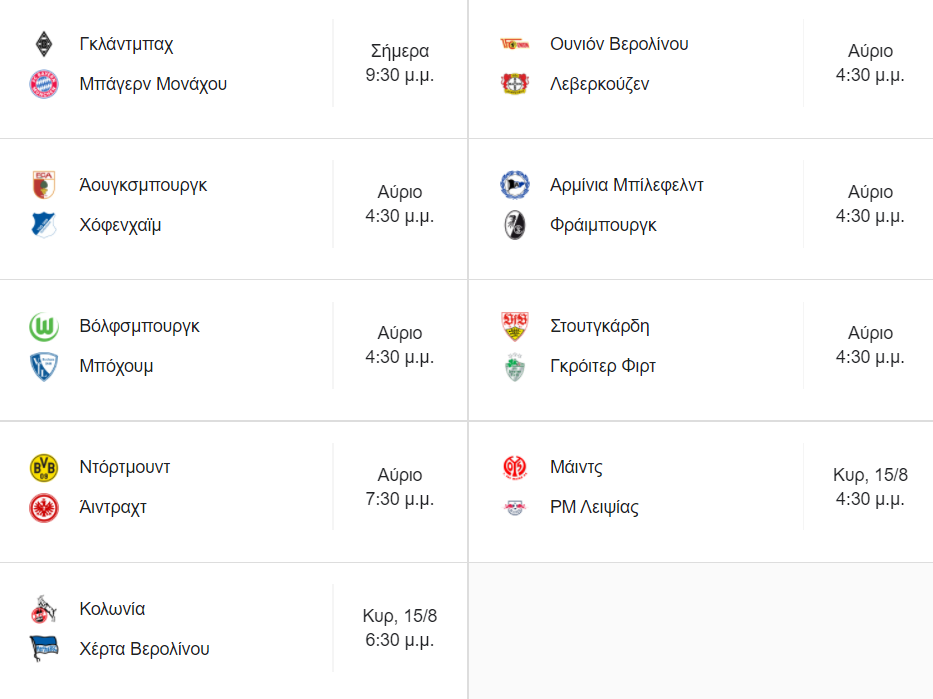Click the Στουτγκάρδη club crest
Viewport: 933px width, 699px height.
514,326
